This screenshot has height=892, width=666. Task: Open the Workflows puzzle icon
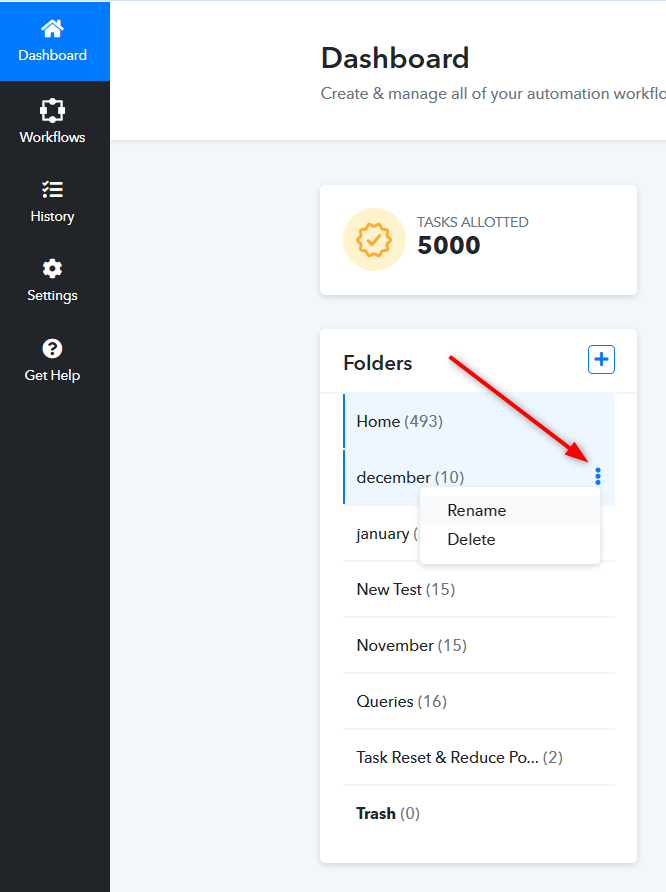pos(52,110)
